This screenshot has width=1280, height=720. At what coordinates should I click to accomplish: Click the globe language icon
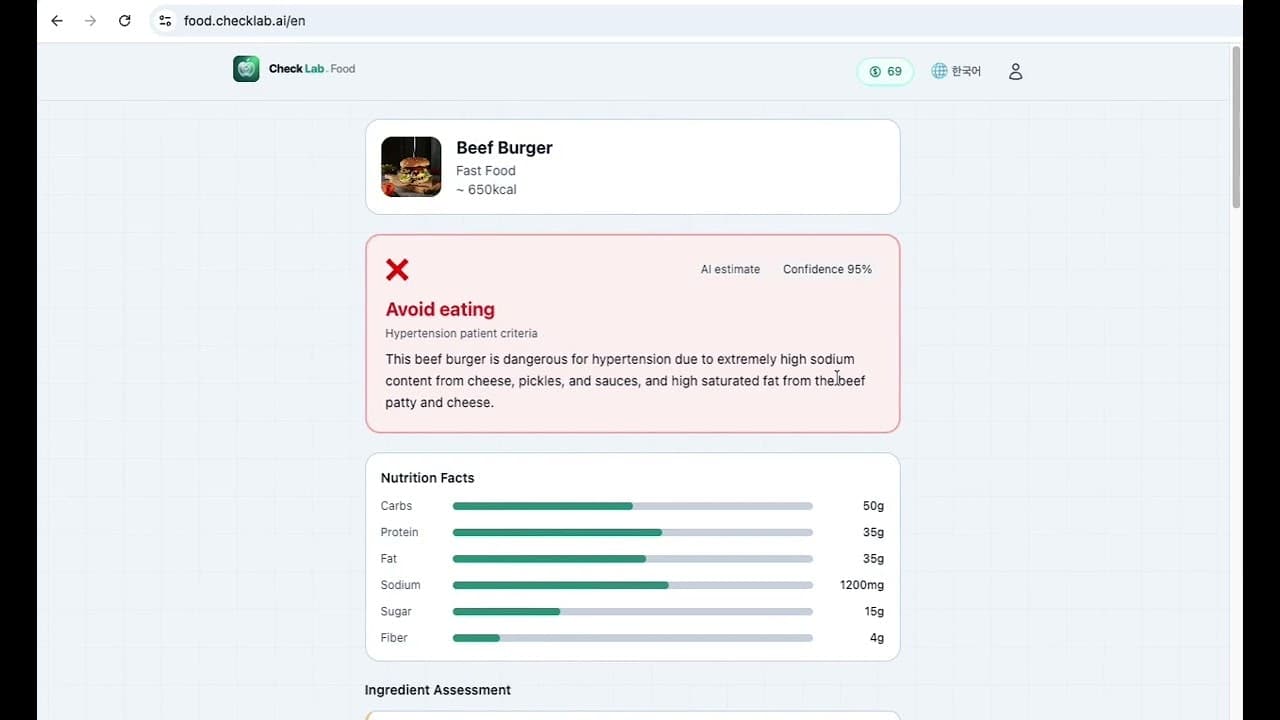point(939,71)
